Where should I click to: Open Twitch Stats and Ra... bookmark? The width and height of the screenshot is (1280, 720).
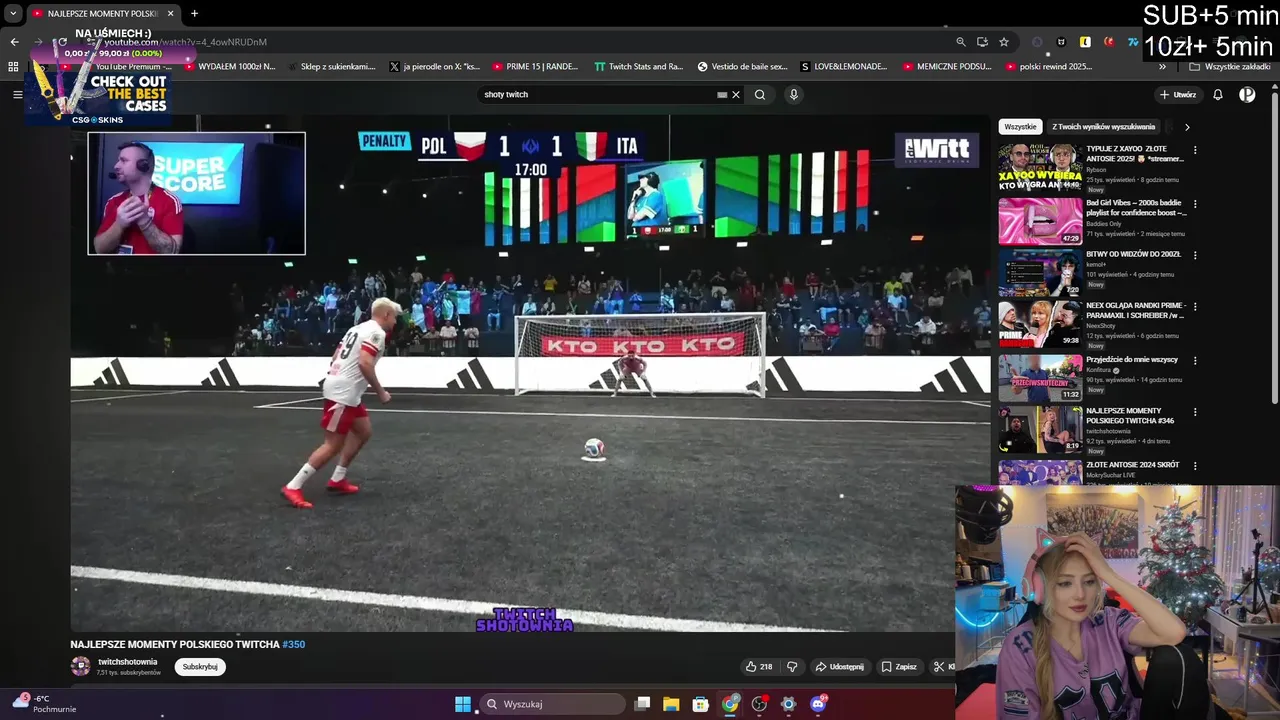click(x=638, y=67)
